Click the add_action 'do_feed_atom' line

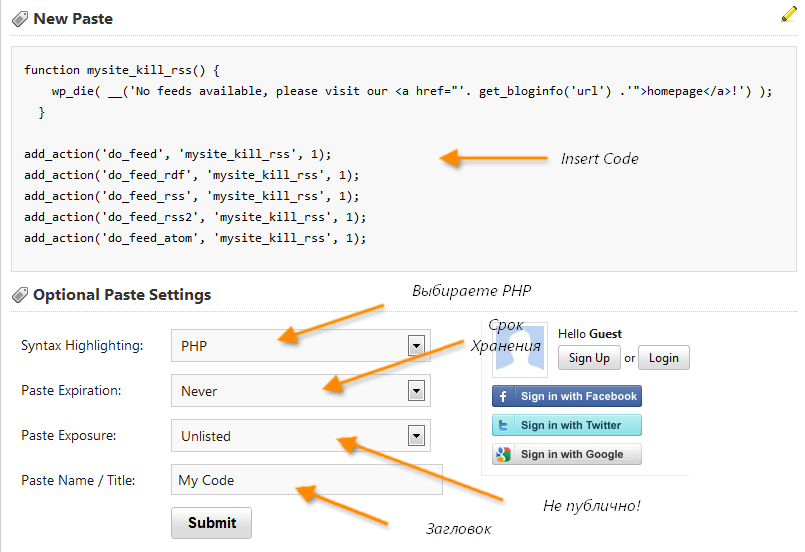(195, 239)
